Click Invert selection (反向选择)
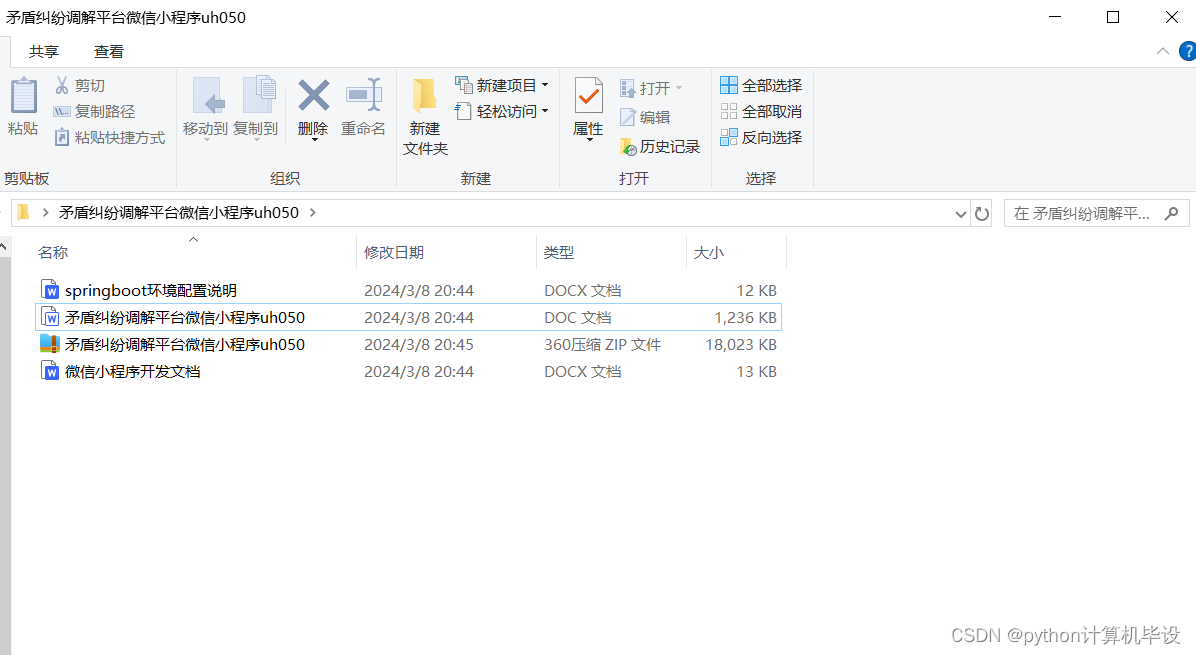This screenshot has height=655, width=1196. point(761,137)
